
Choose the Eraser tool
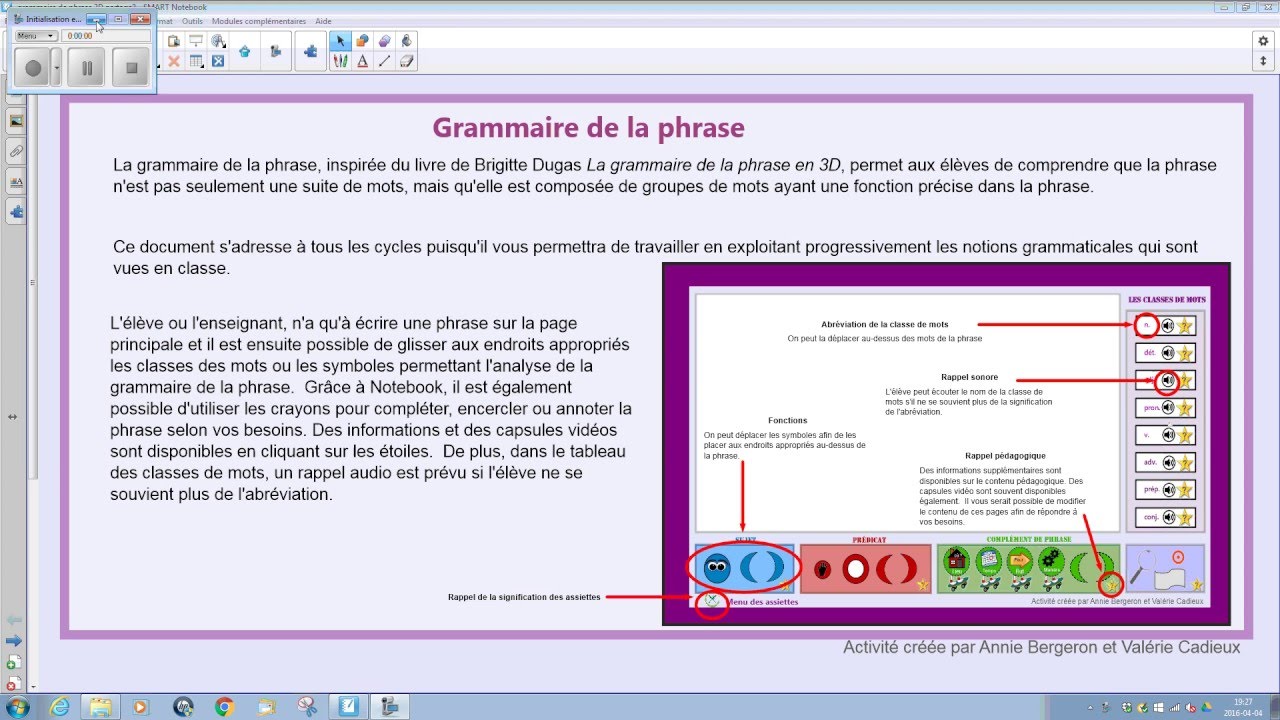pyautogui.click(x=406, y=61)
